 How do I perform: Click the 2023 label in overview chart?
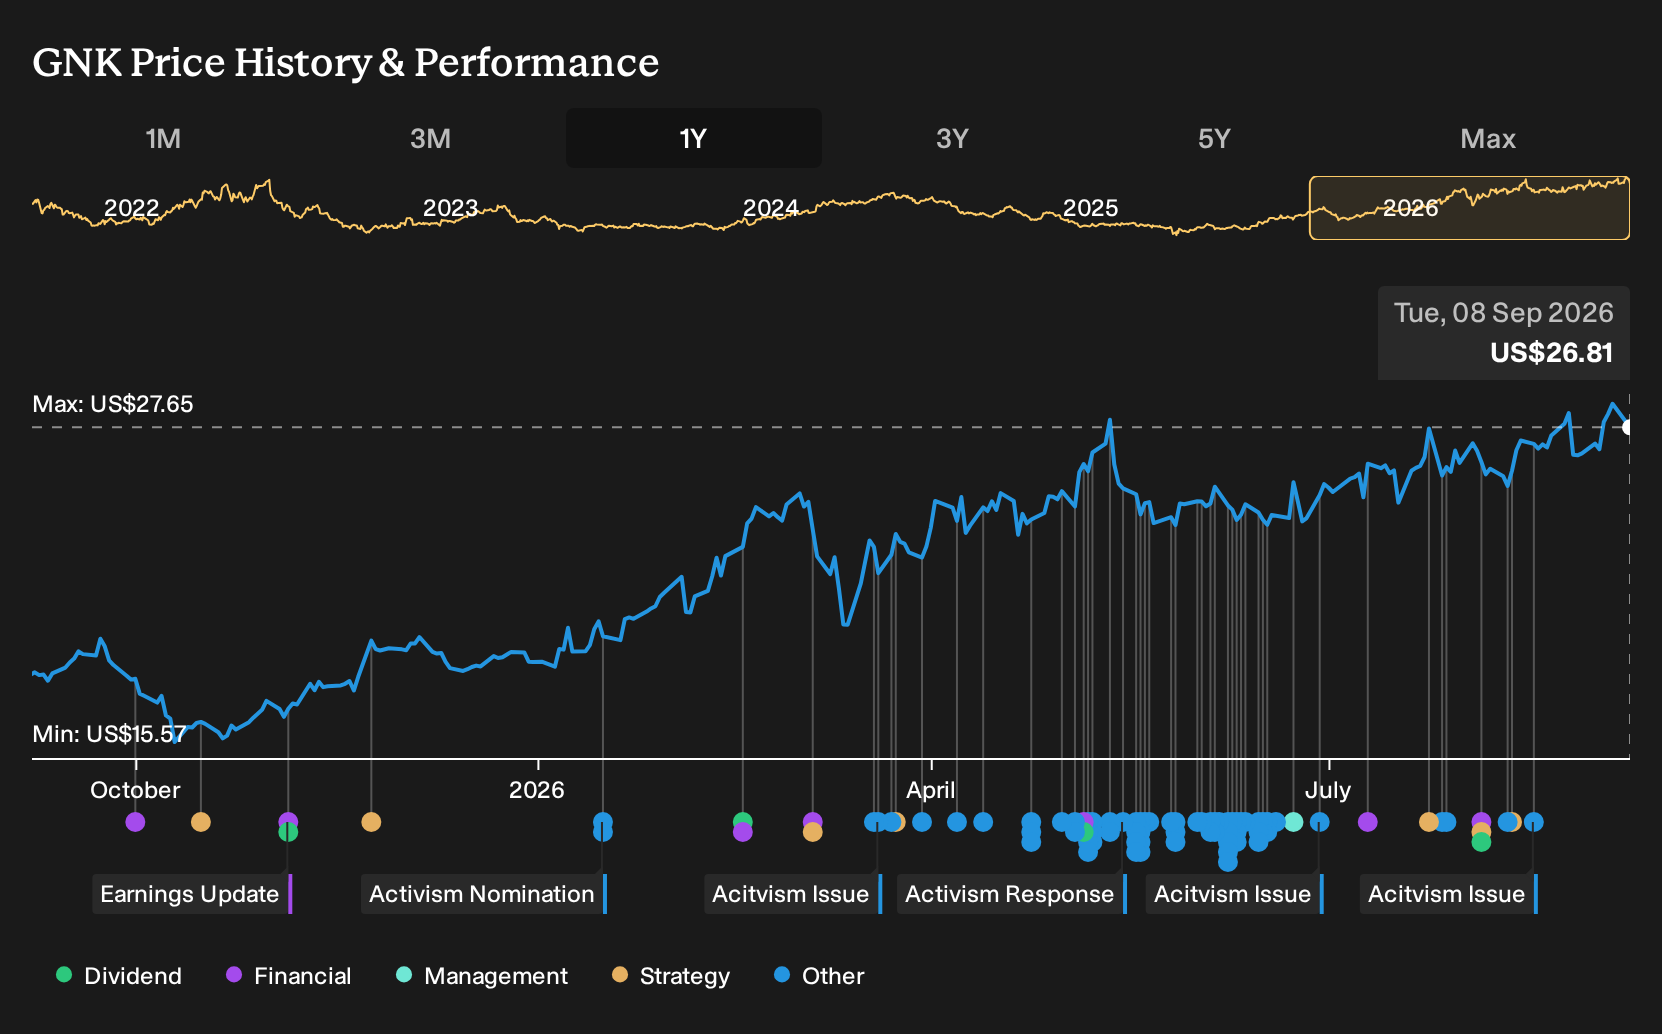[x=451, y=208]
